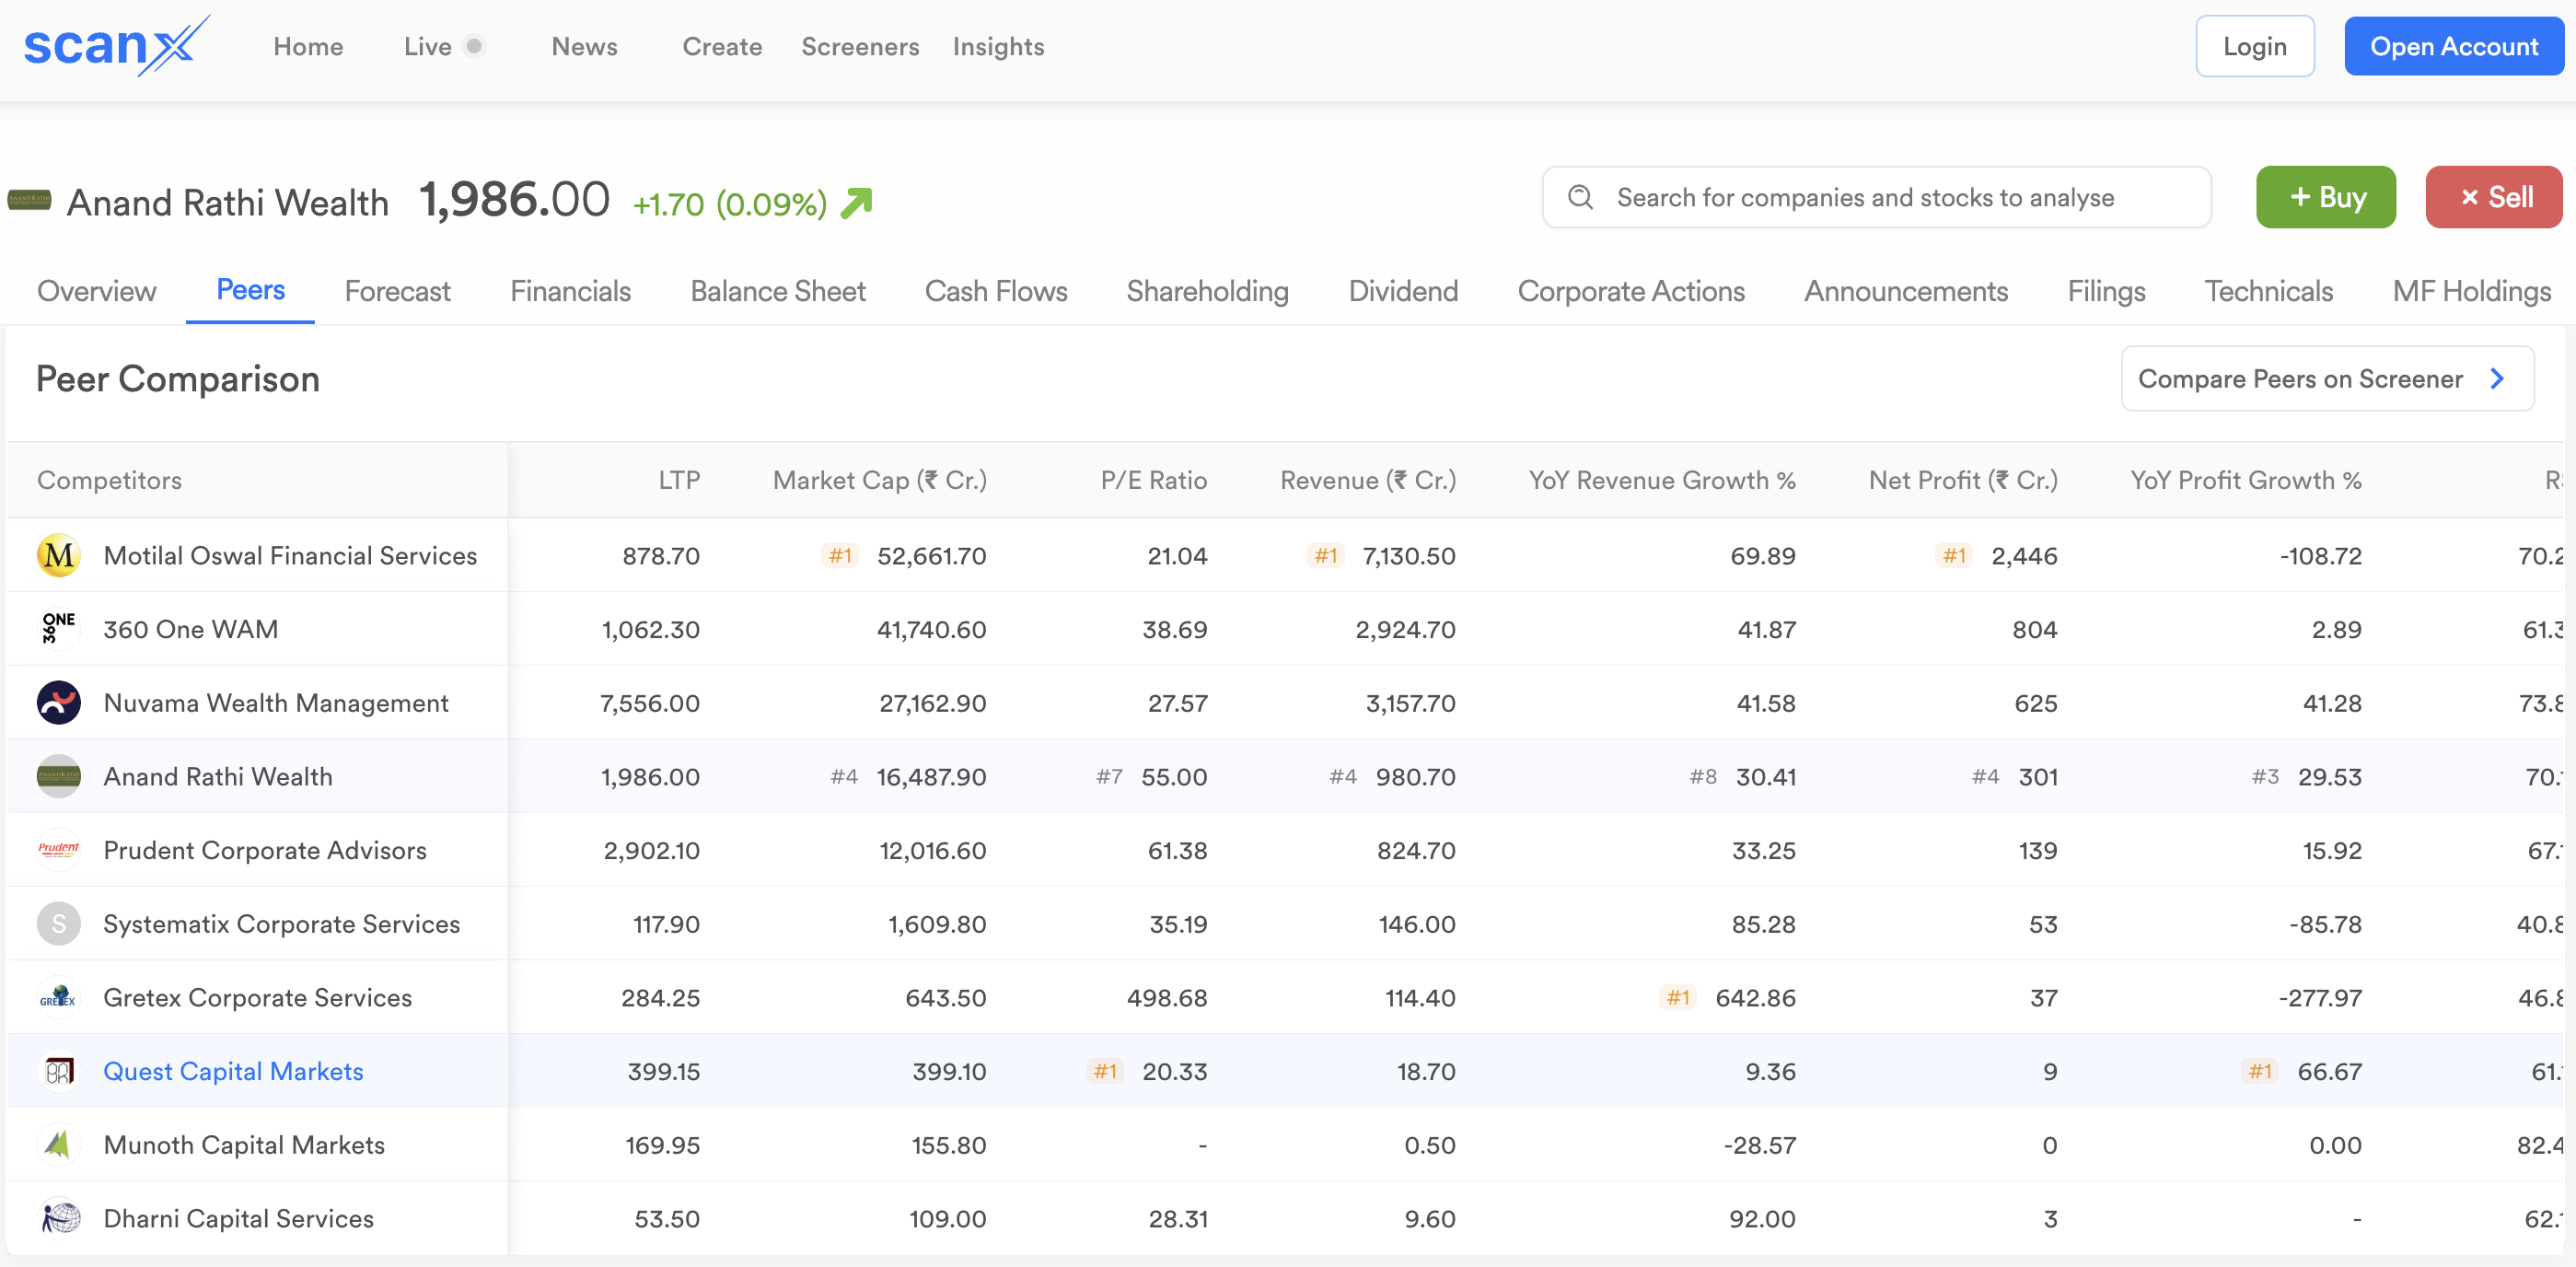This screenshot has width=2576, height=1267.
Task: Open the Create menu
Action: (722, 47)
